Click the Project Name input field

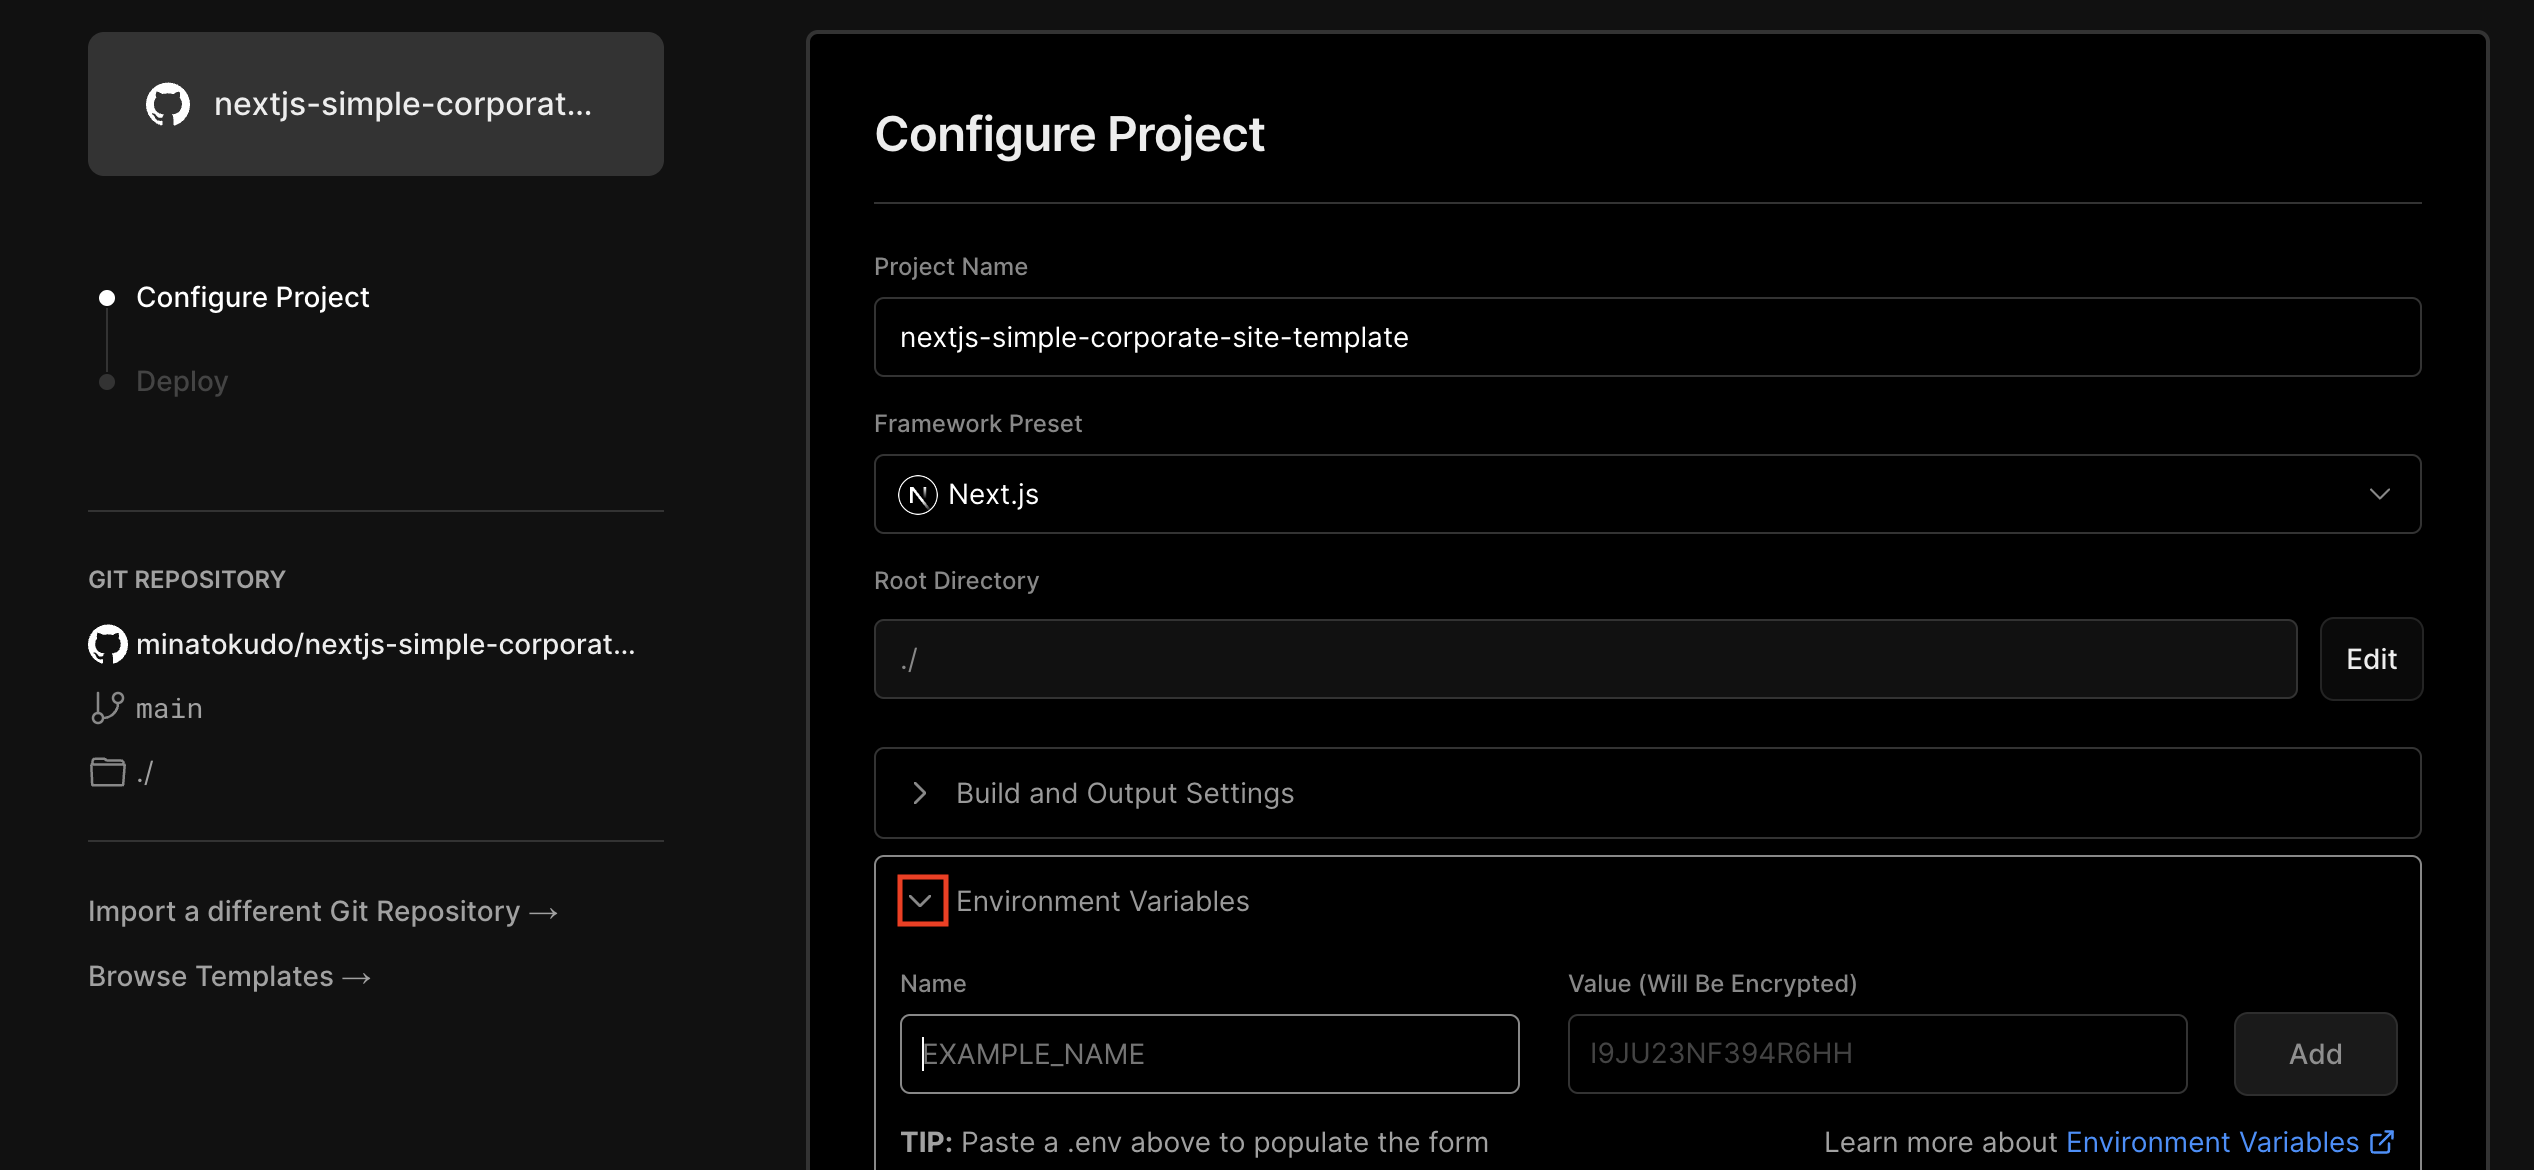[1646, 337]
